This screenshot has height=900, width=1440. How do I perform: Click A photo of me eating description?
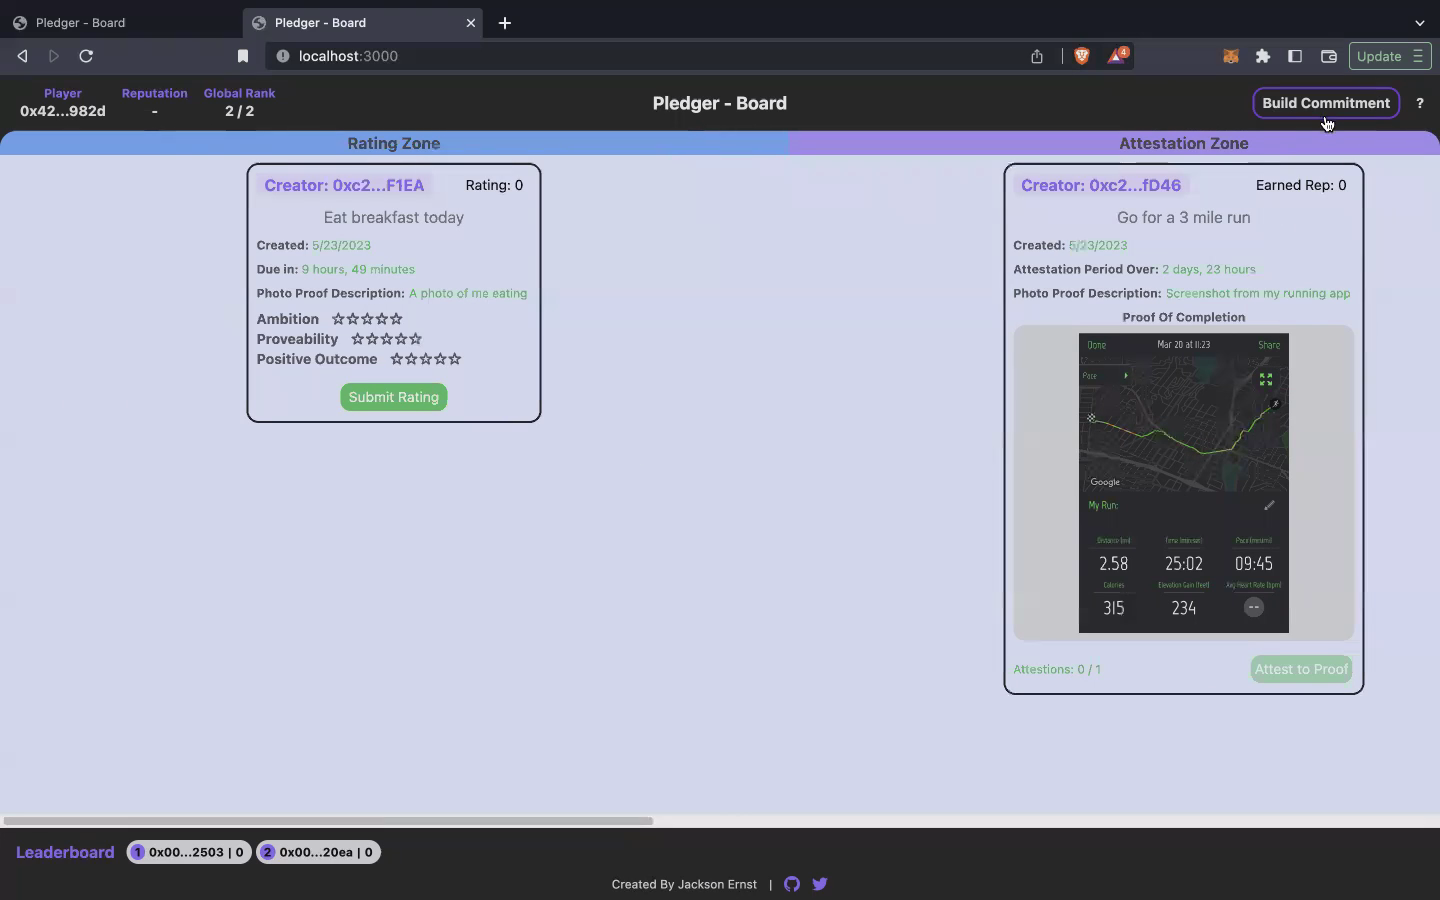468,293
